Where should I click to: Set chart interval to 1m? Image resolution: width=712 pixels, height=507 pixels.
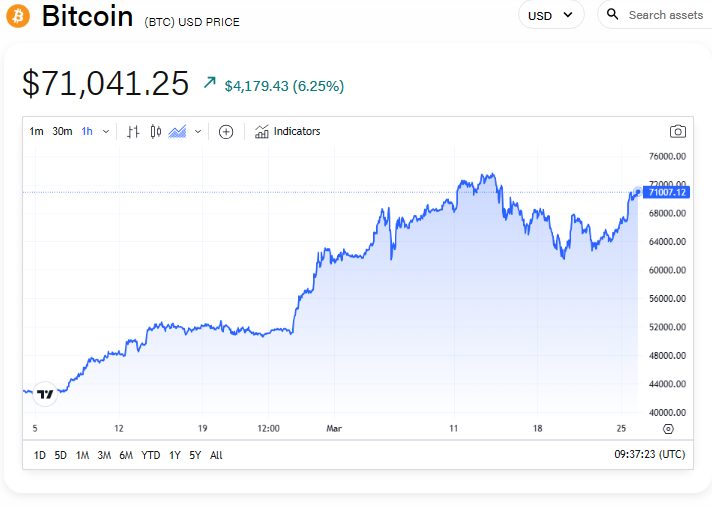36,131
